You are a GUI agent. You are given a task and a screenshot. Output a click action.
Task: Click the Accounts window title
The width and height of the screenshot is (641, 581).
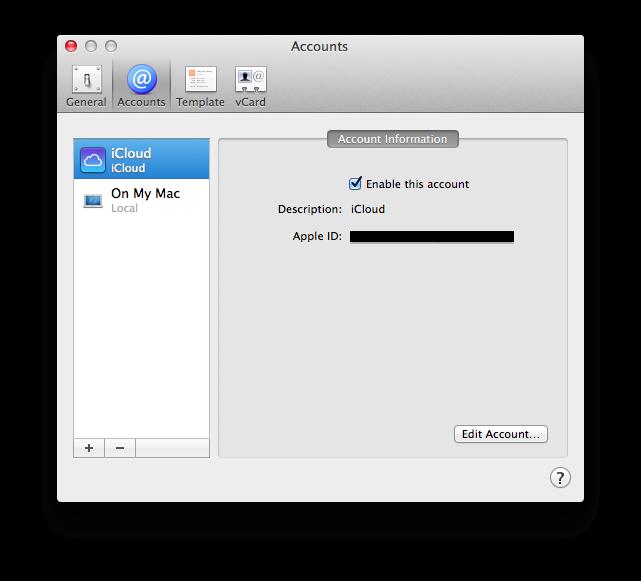click(319, 46)
